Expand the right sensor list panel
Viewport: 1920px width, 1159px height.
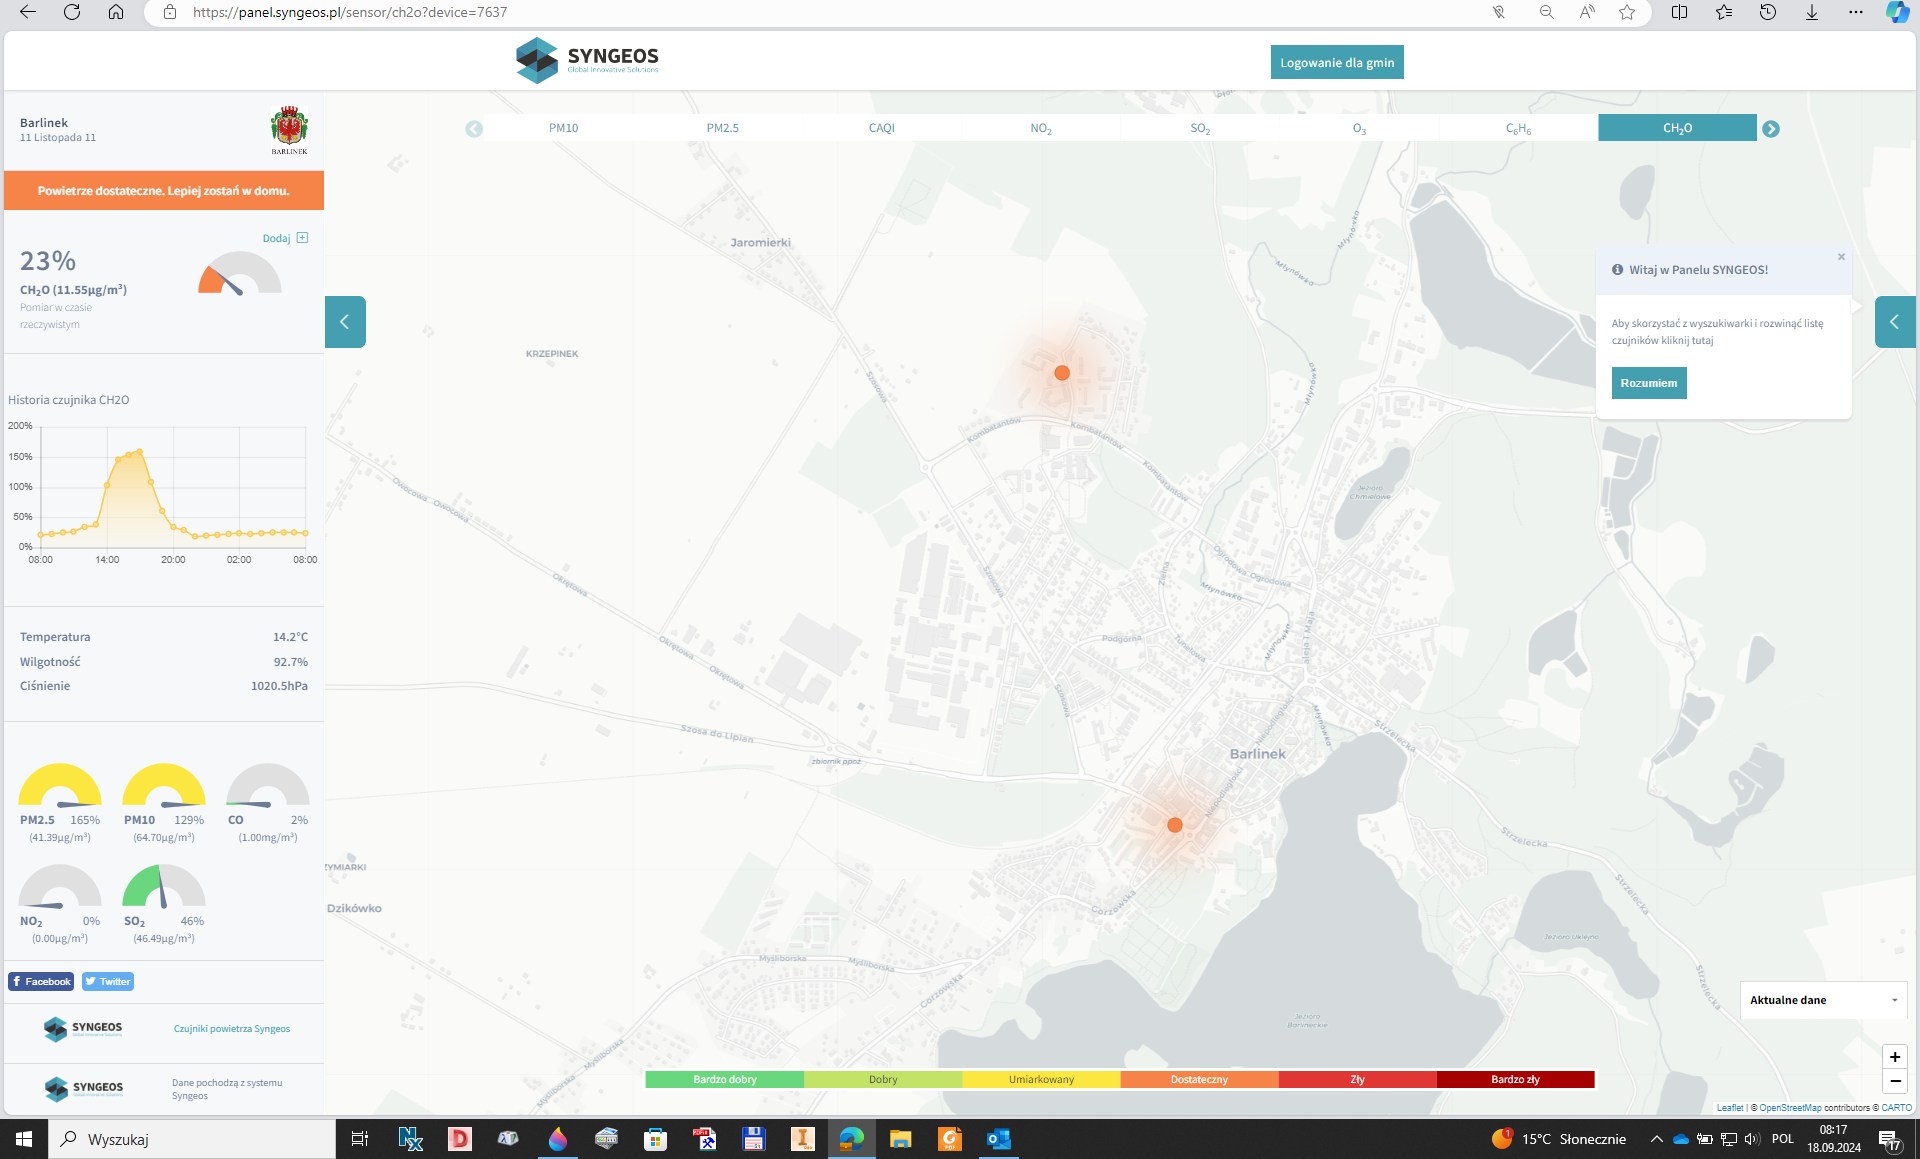(1894, 322)
